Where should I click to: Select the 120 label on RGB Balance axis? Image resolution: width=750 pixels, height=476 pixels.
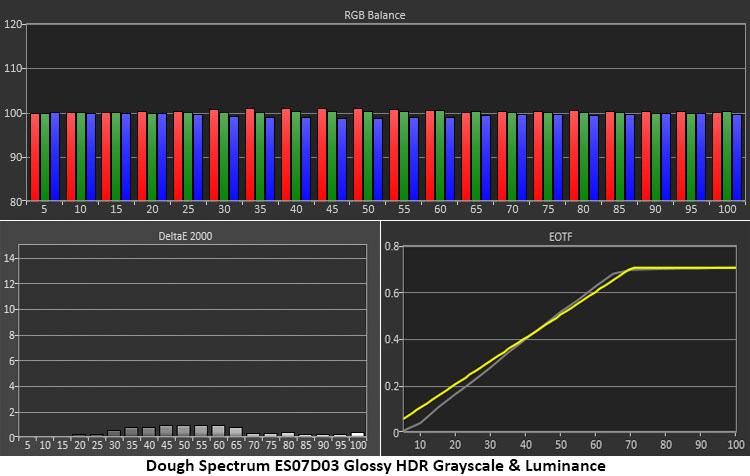click(12, 24)
